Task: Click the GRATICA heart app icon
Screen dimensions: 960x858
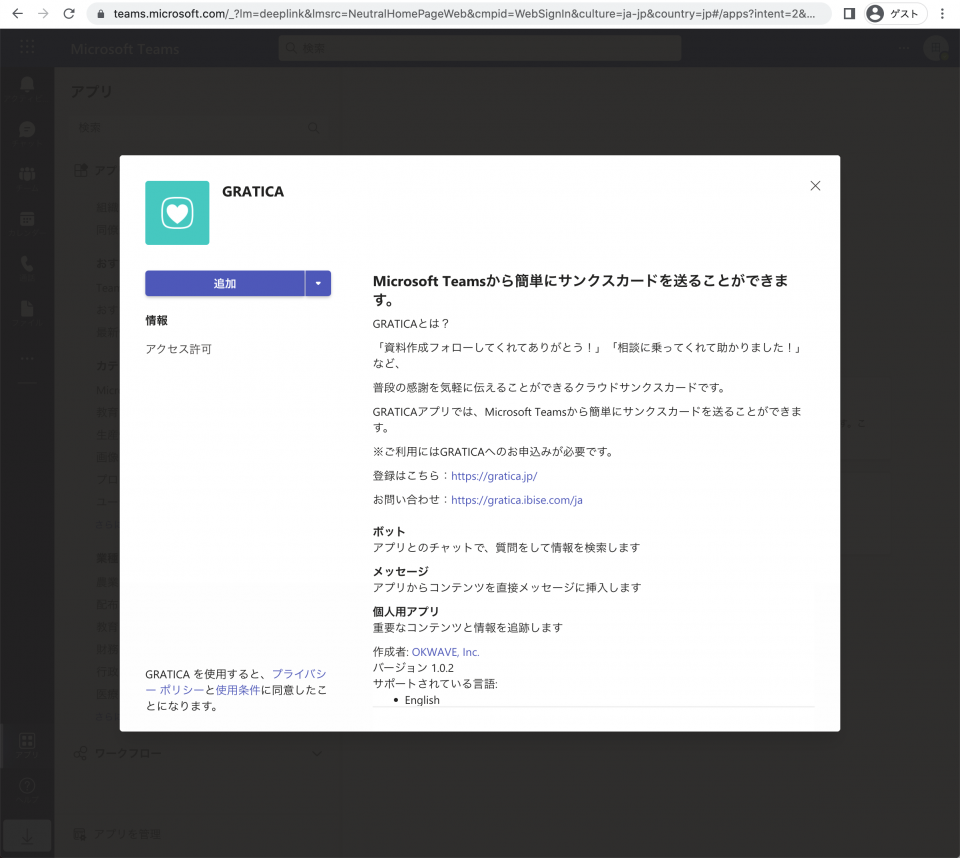Action: (x=177, y=213)
